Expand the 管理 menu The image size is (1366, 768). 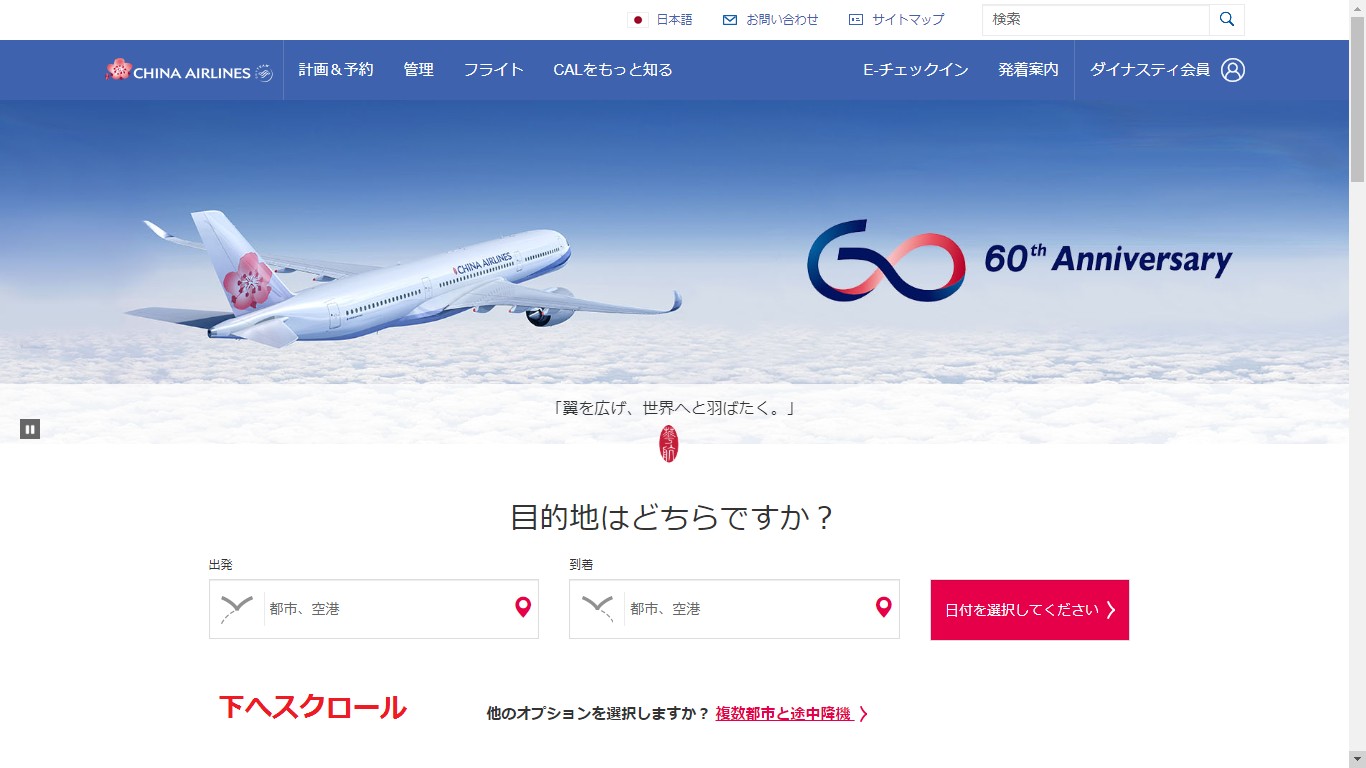tap(418, 70)
